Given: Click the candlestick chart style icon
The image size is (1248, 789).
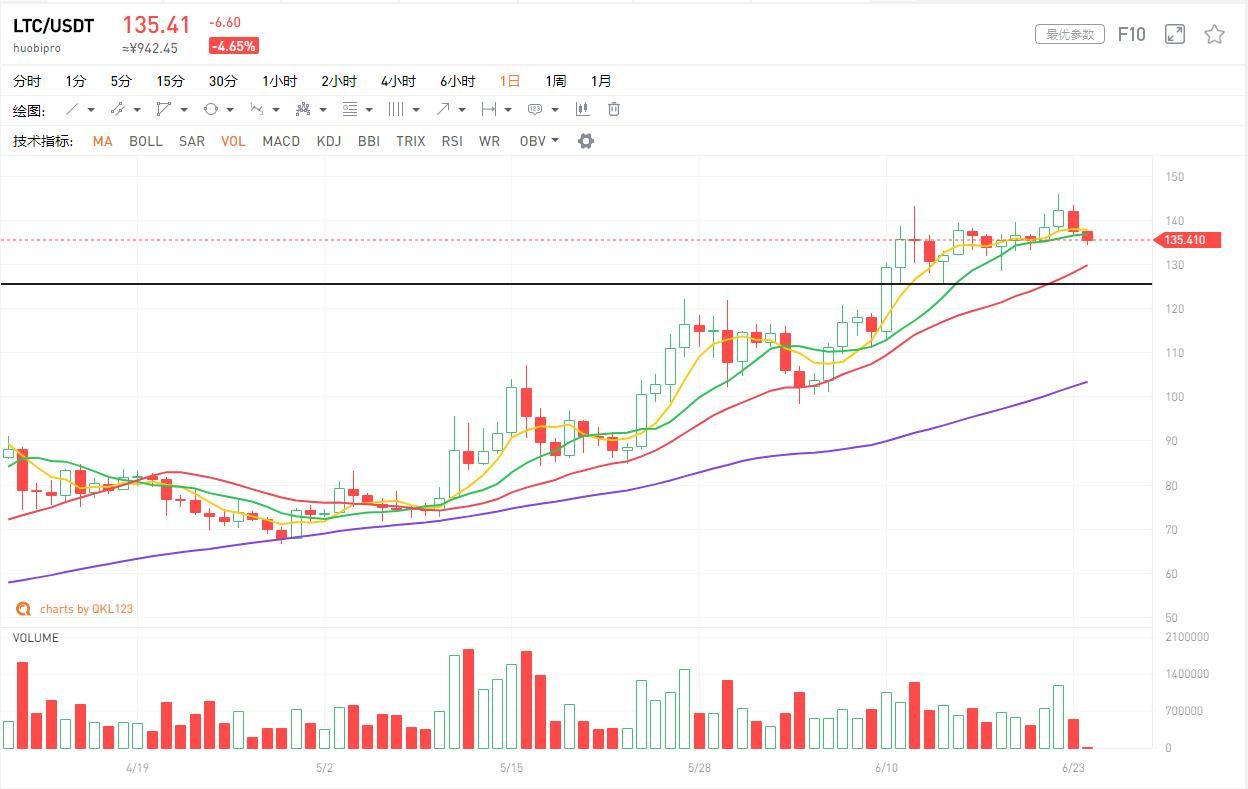Looking at the screenshot, I should tap(582, 109).
